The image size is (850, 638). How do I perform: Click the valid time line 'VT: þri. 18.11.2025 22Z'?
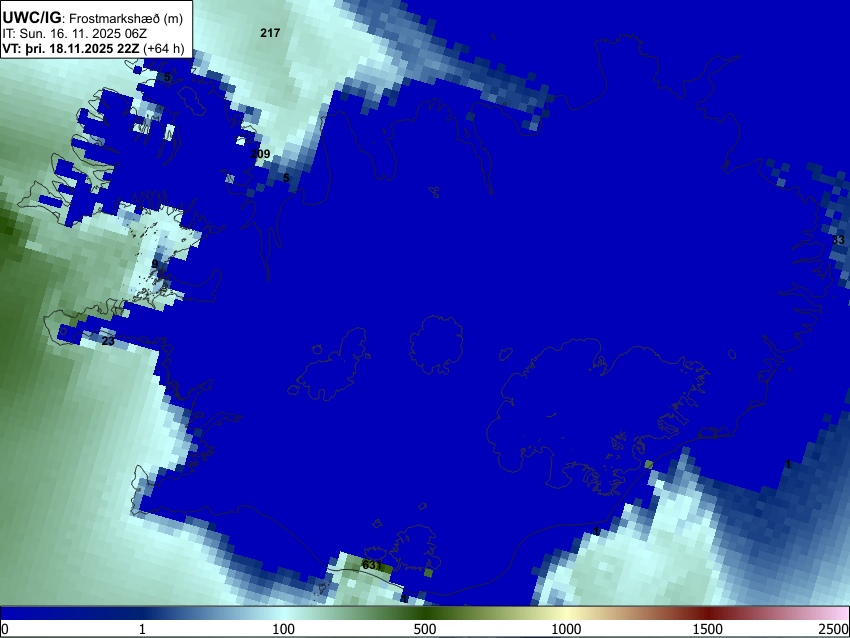(71, 48)
